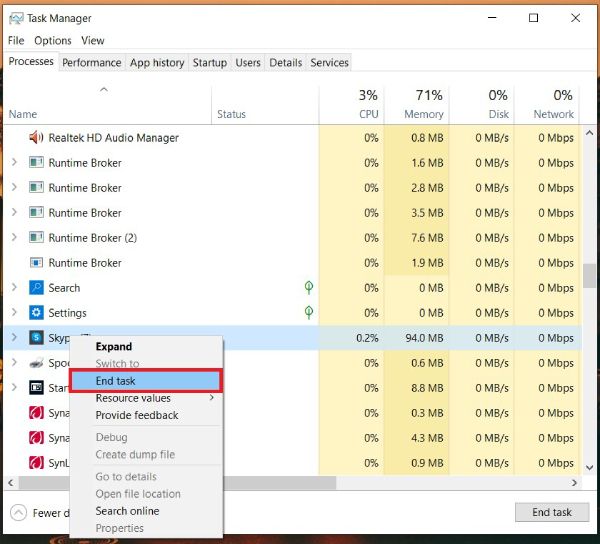
Task: Expand the Skype process row
Action: click(14, 338)
